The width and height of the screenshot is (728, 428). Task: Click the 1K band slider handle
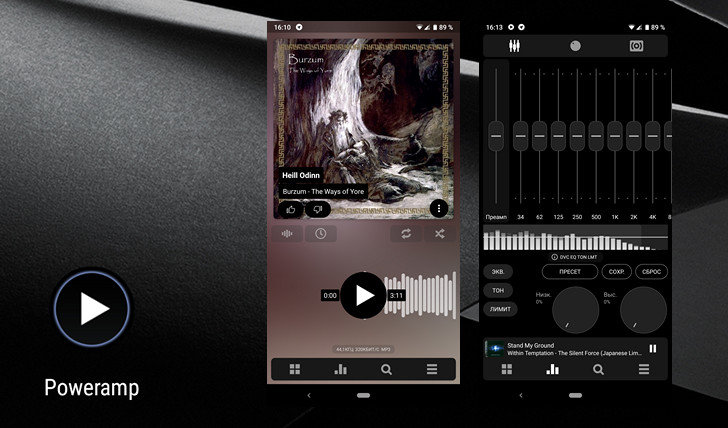(615, 136)
